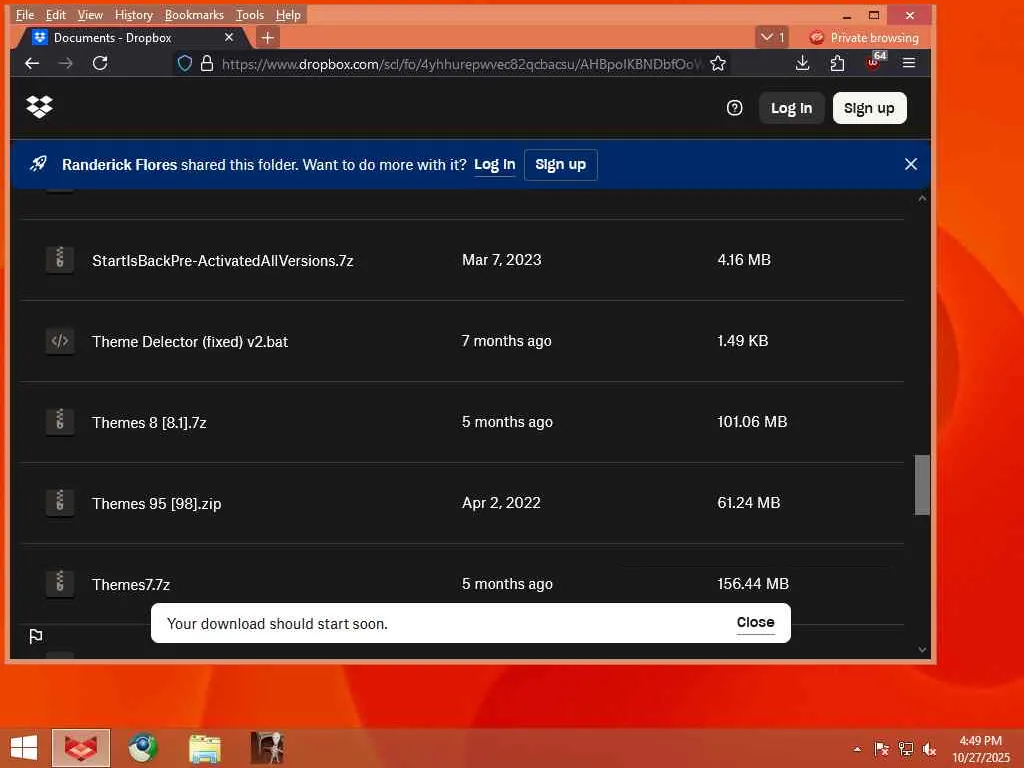The width and height of the screenshot is (1024, 768).
Task: Open the globe browser taskbar icon
Action: pos(142,748)
